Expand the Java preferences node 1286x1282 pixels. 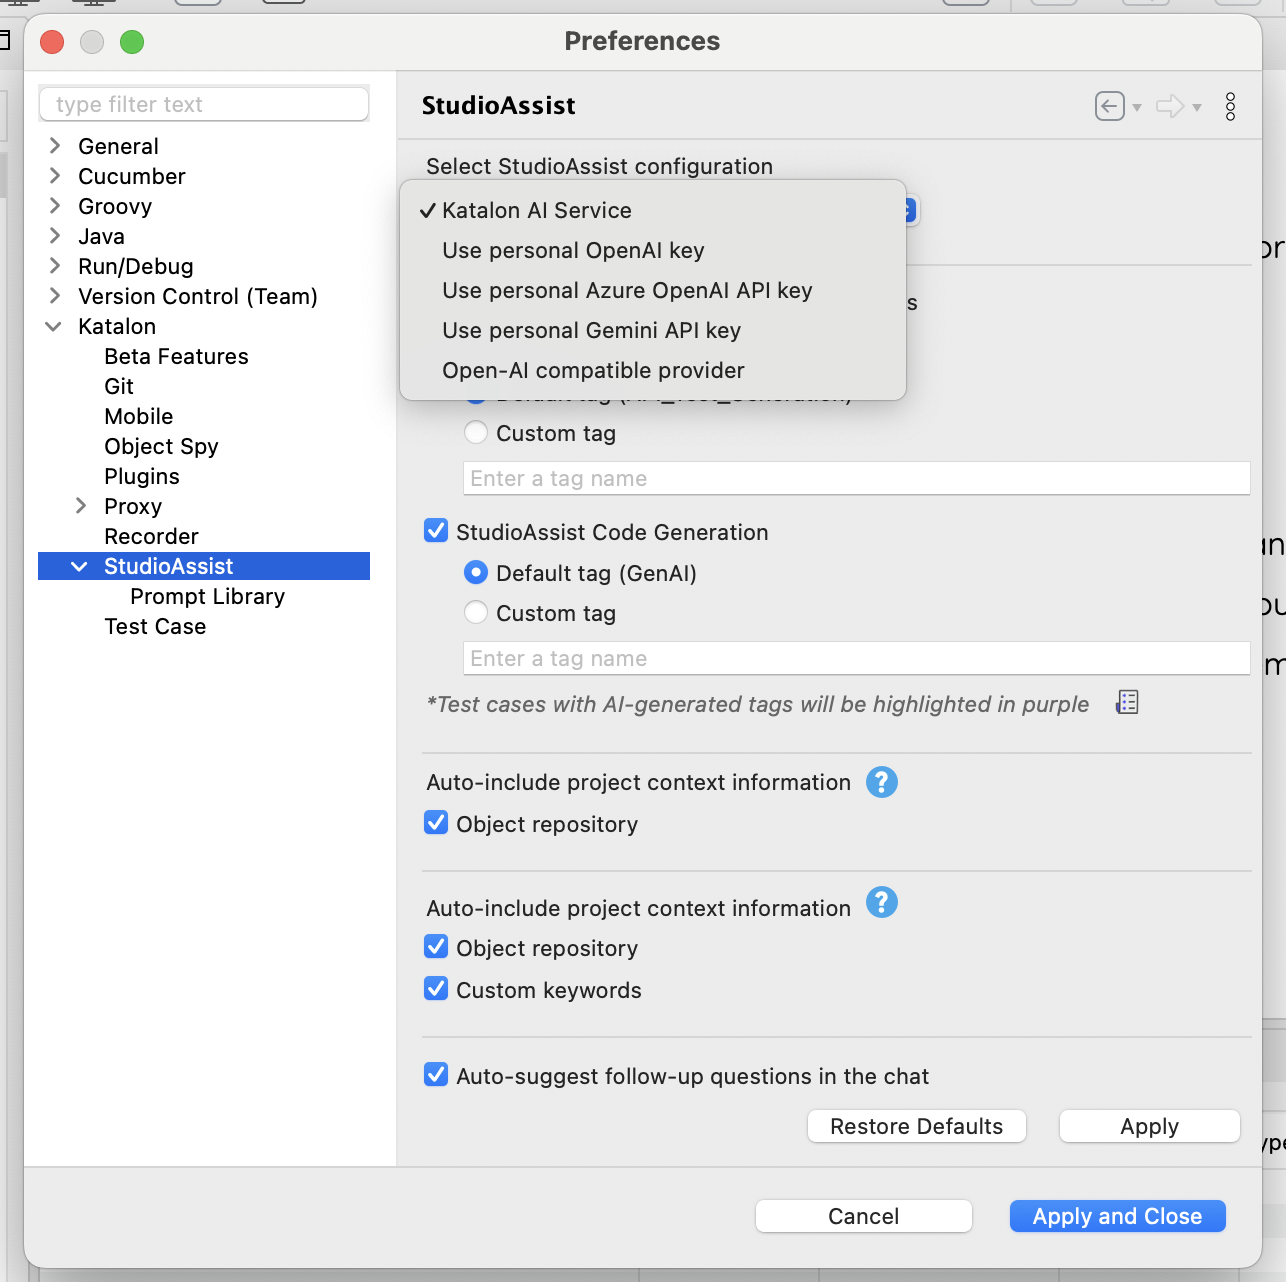[x=55, y=236]
